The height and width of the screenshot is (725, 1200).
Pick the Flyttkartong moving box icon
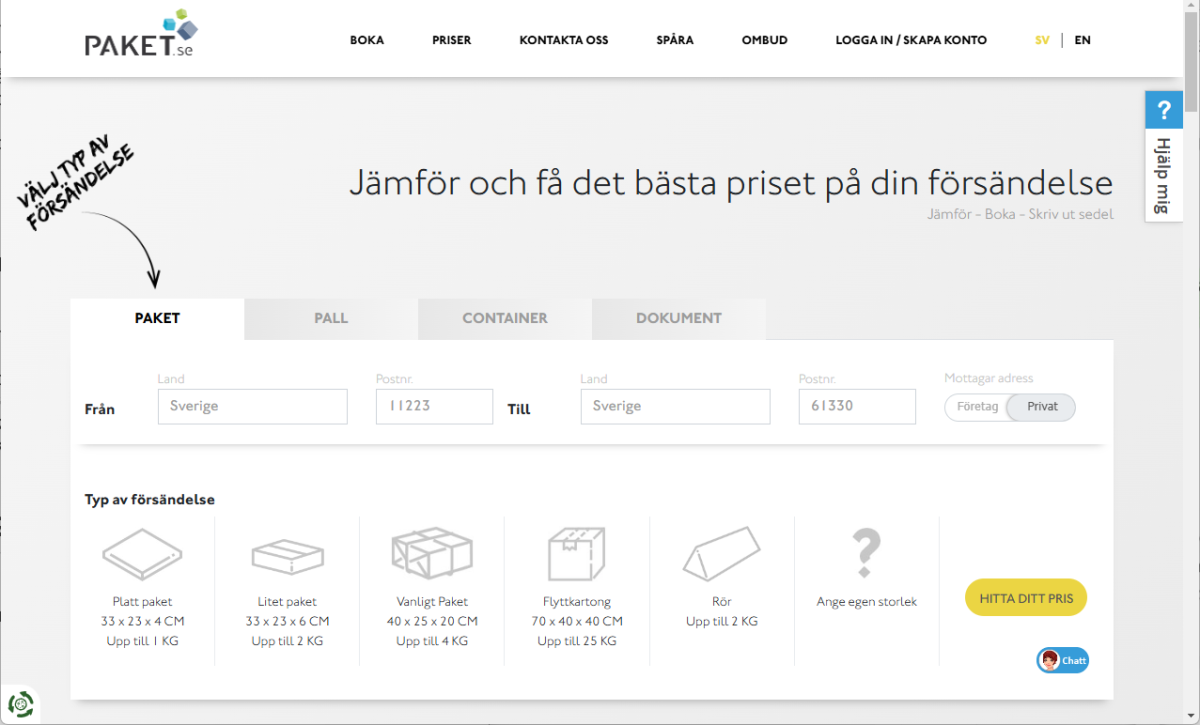[577, 553]
